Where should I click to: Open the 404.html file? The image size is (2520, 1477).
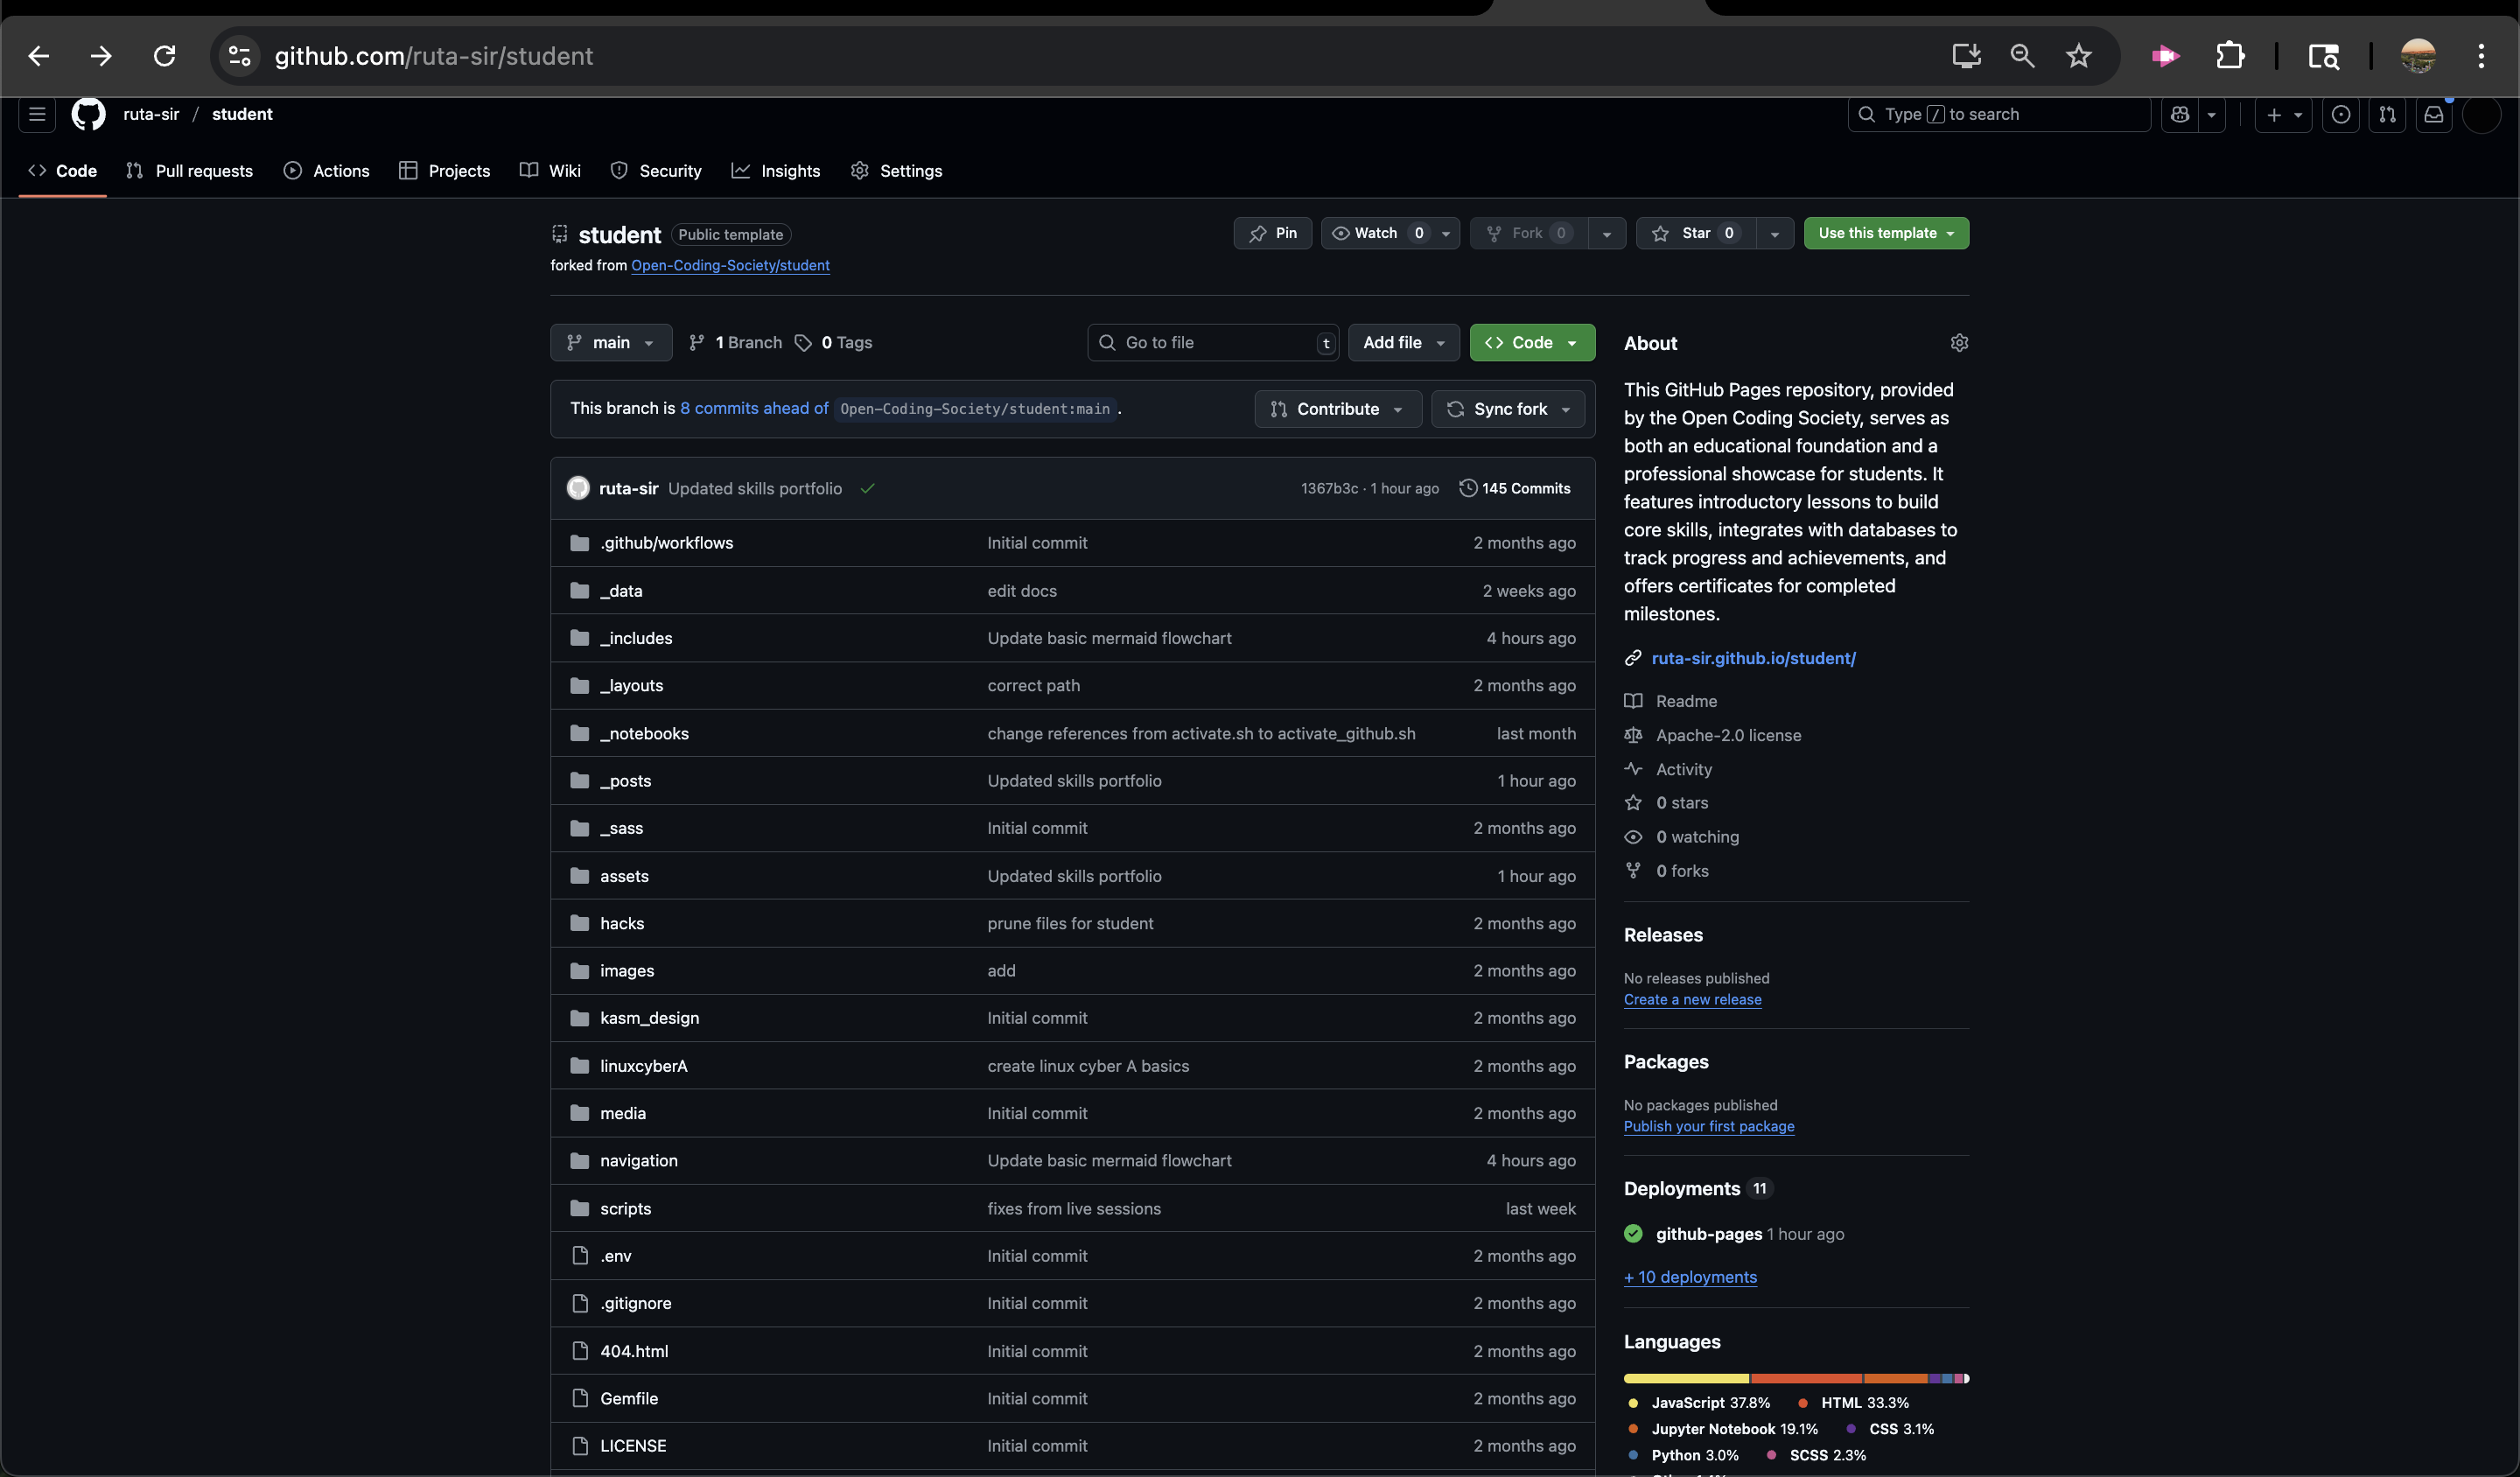tap(634, 1351)
